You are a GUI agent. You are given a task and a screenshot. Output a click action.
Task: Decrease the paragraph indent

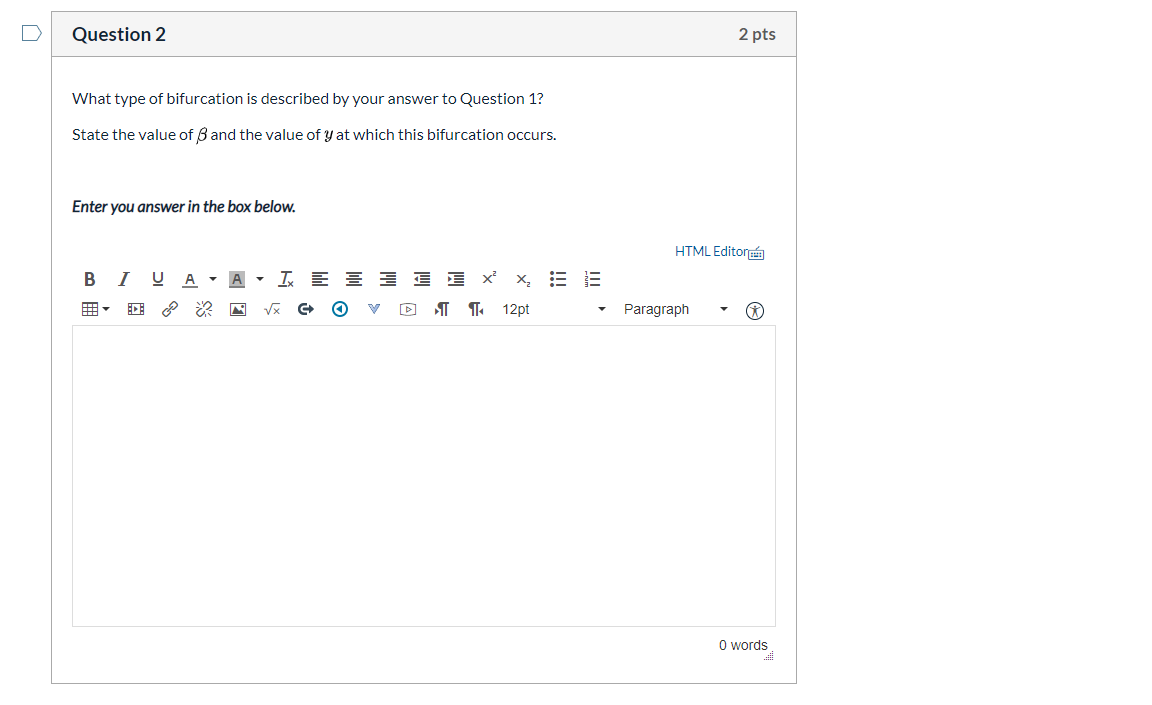pos(422,279)
